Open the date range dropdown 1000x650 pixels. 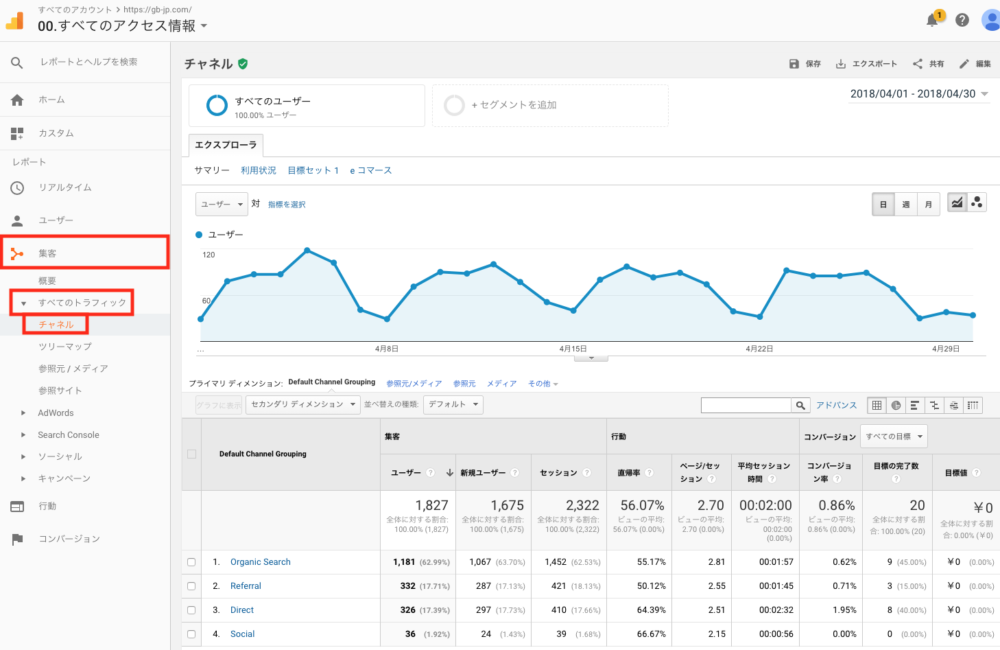[918, 94]
